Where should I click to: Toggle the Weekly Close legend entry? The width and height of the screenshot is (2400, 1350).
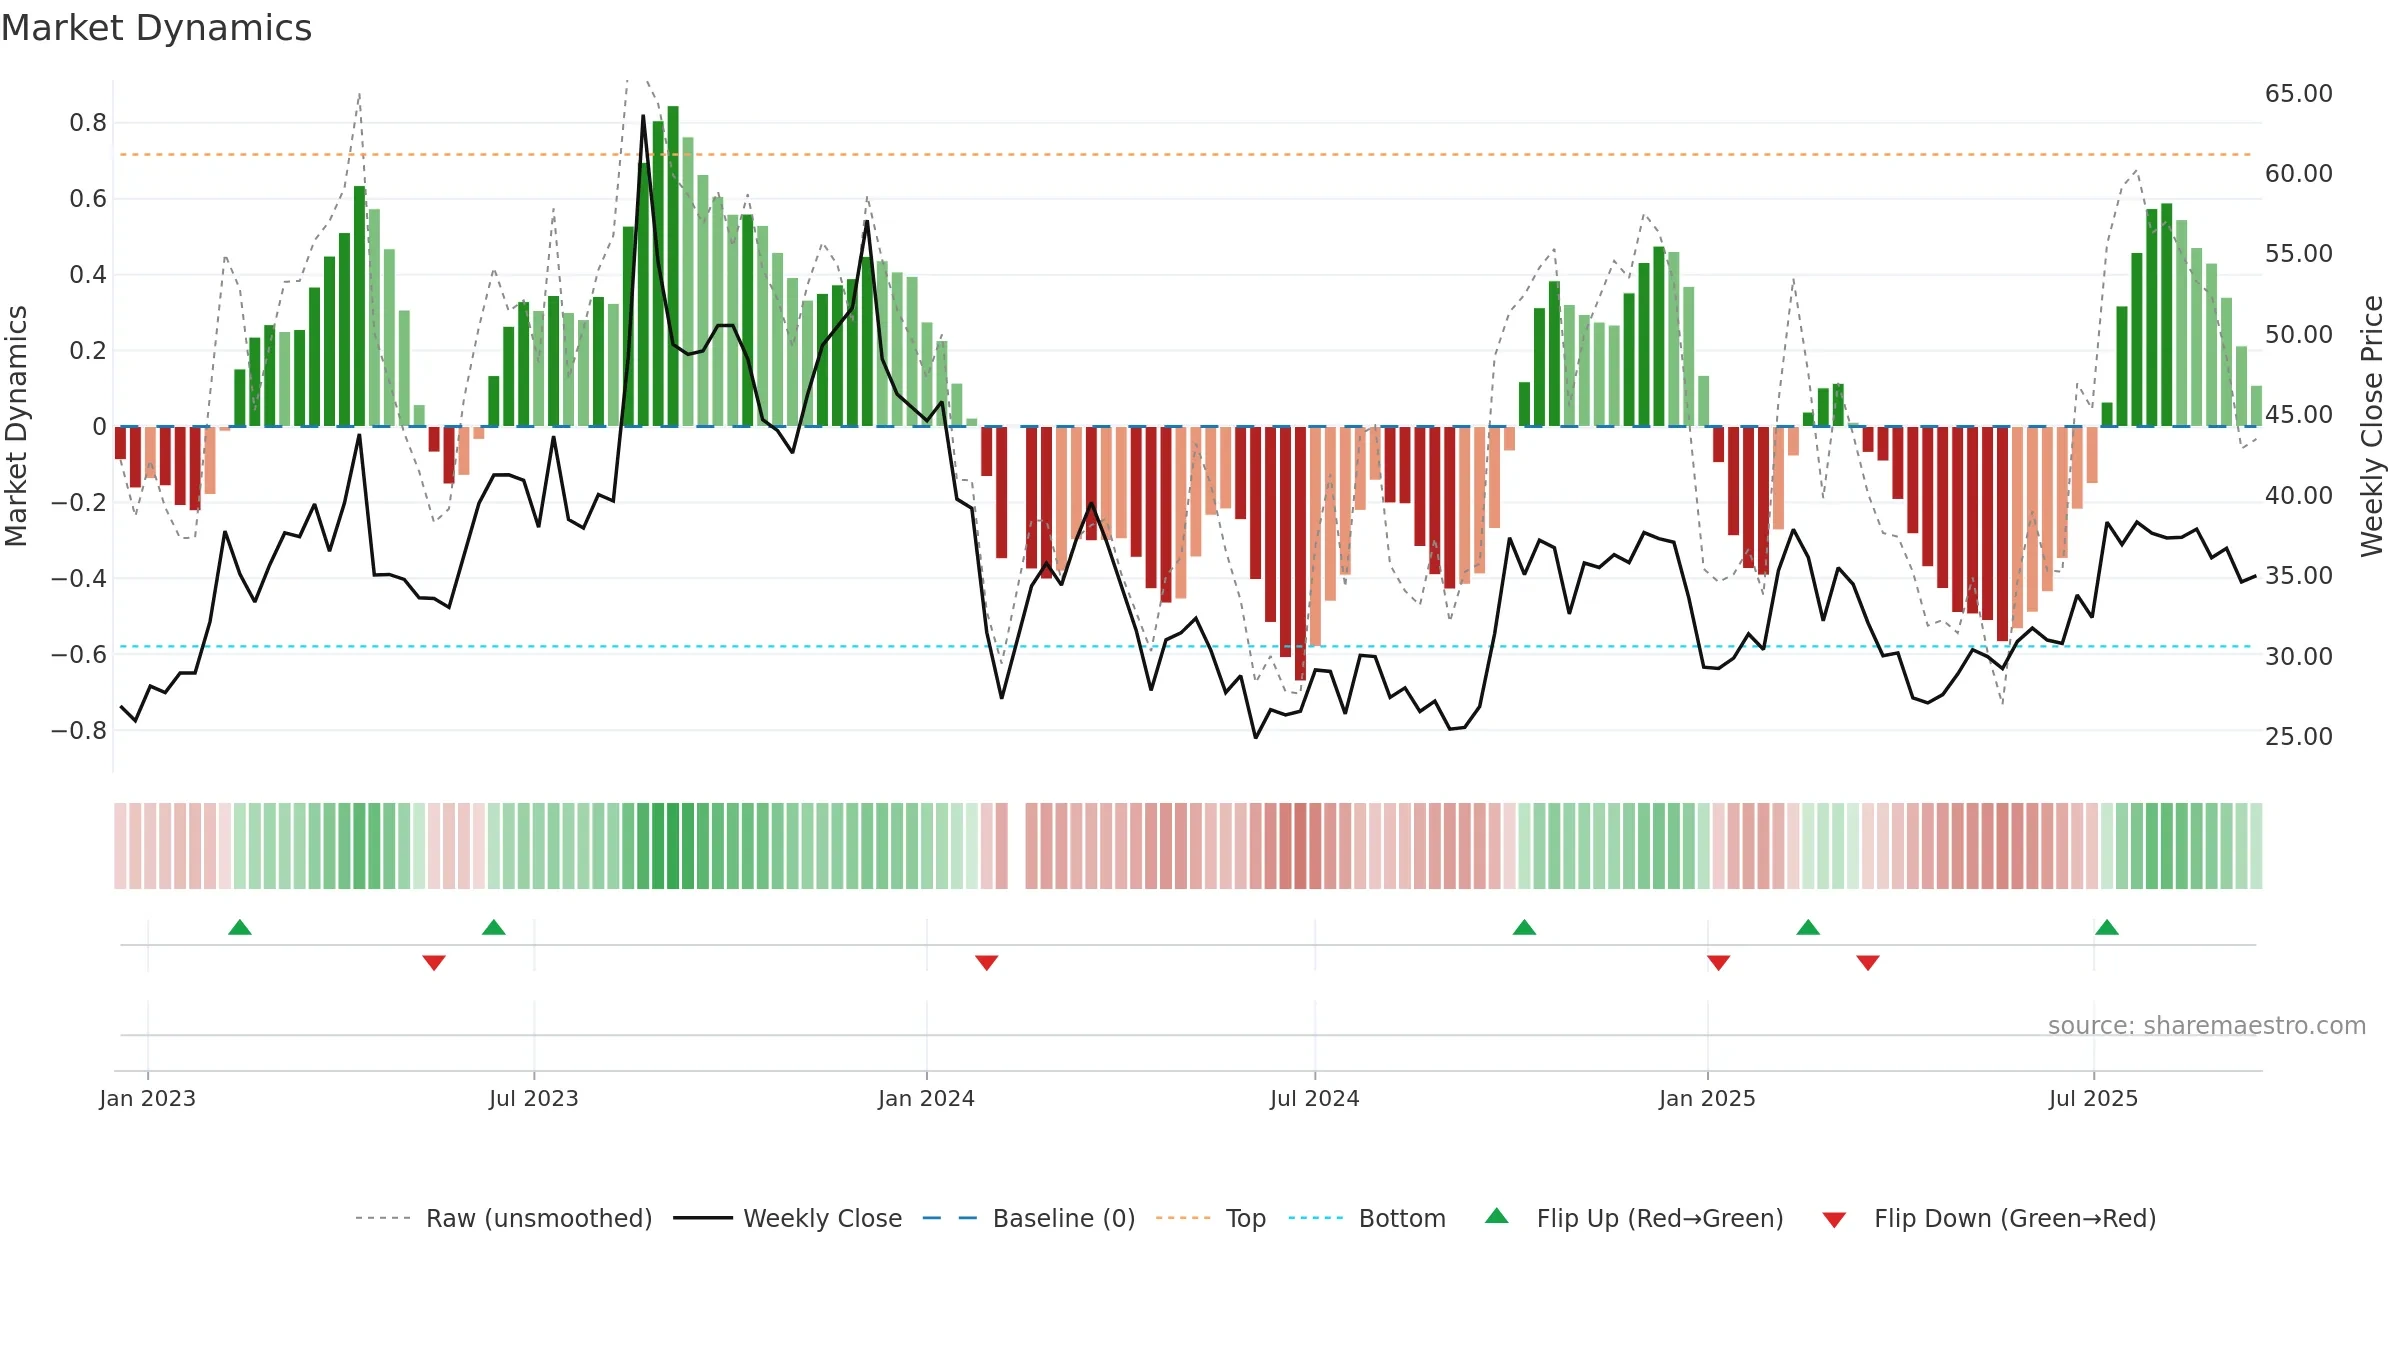tap(787, 1218)
